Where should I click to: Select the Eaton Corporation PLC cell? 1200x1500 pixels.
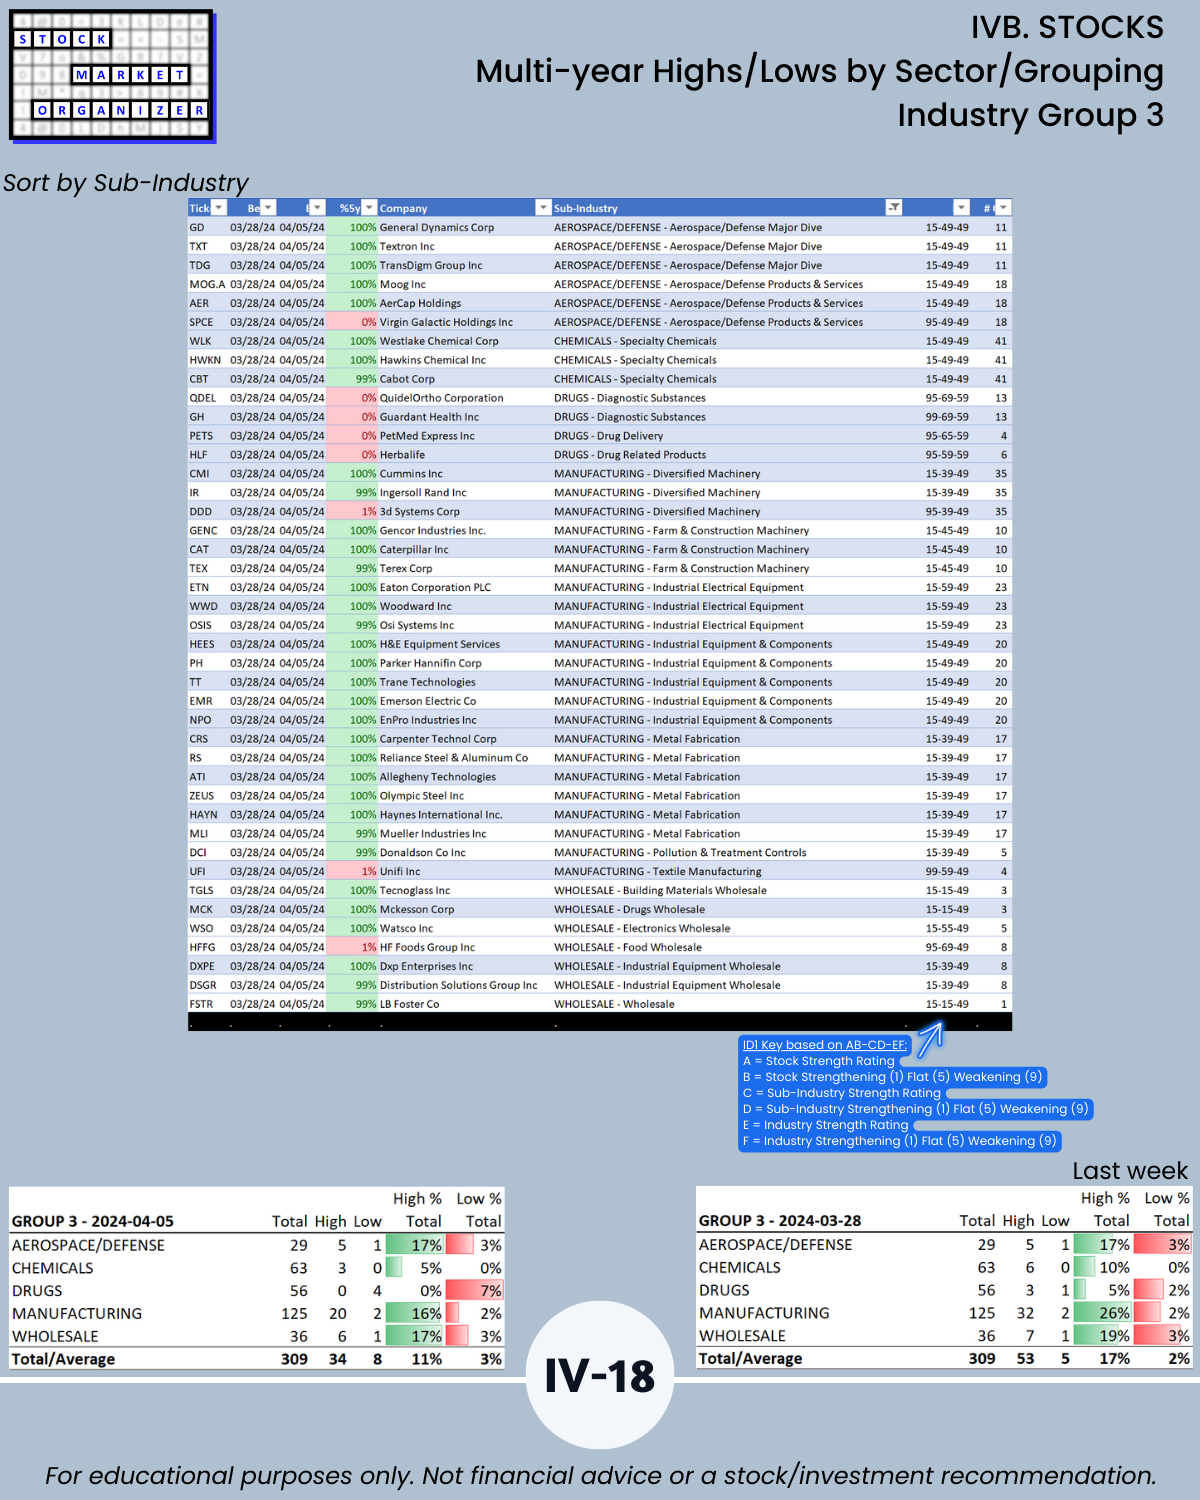435,588
